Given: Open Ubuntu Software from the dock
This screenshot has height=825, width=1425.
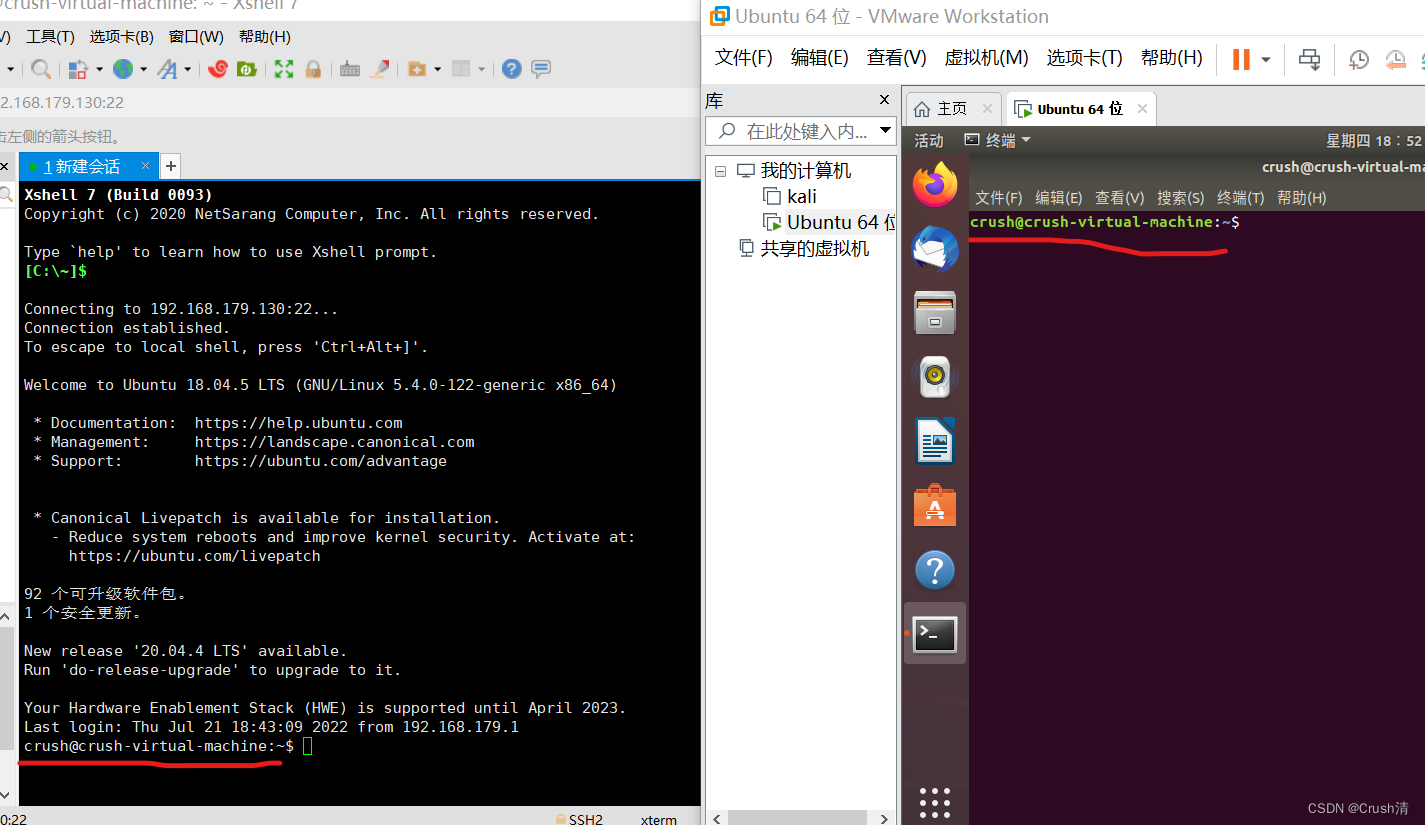Looking at the screenshot, I should pos(934,505).
